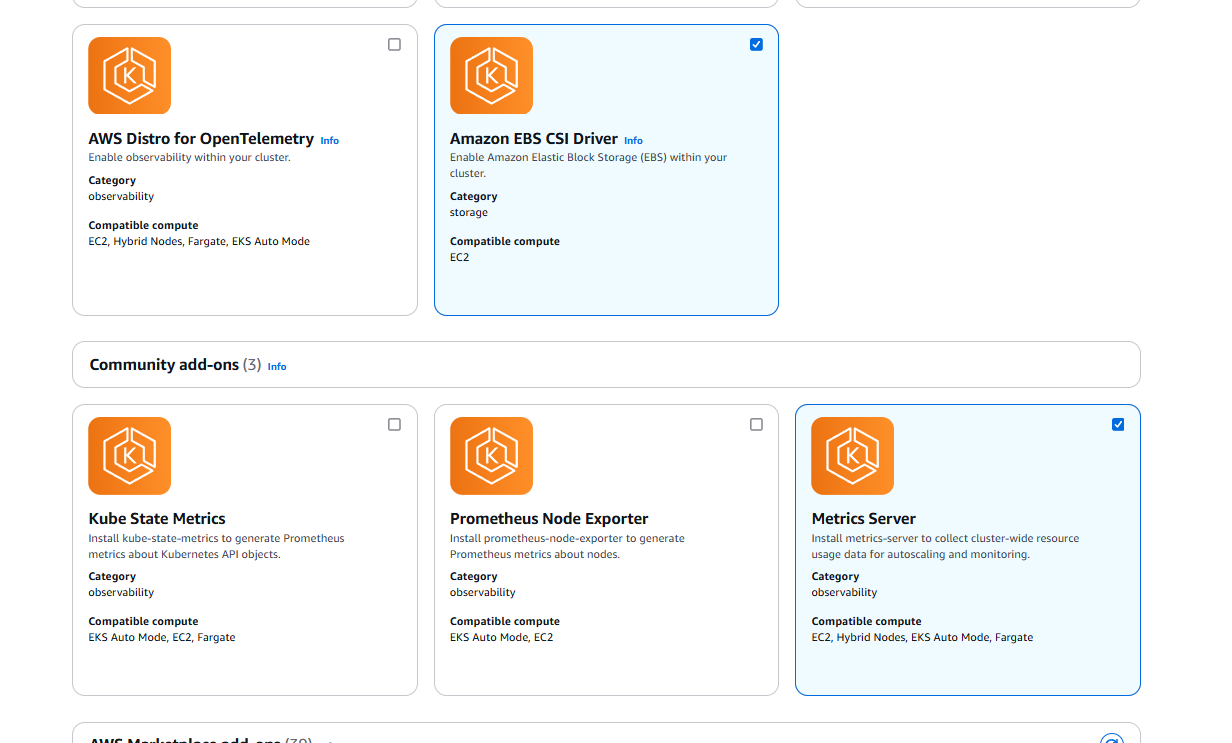This screenshot has height=743, width=1232.
Task: Tick the Kube State Metrics checkbox
Action: pyautogui.click(x=394, y=424)
